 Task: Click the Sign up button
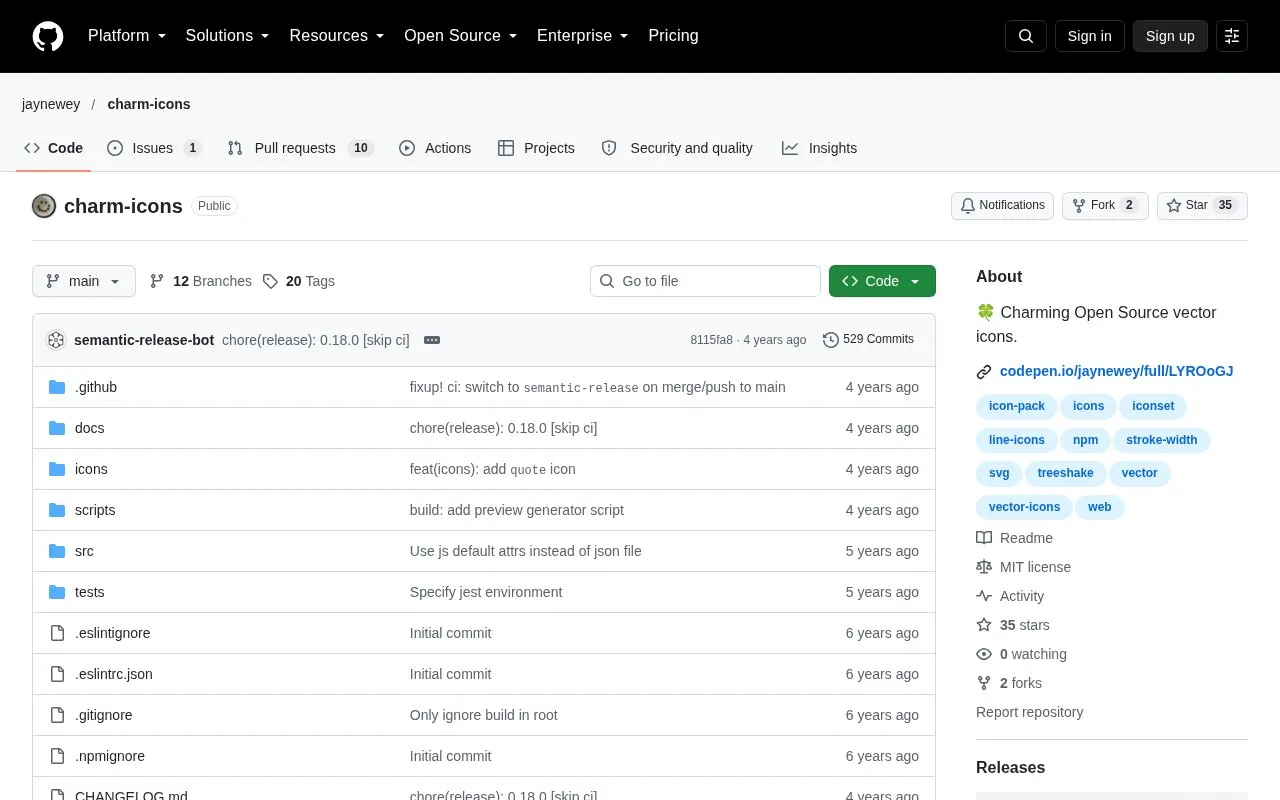[x=1170, y=36]
